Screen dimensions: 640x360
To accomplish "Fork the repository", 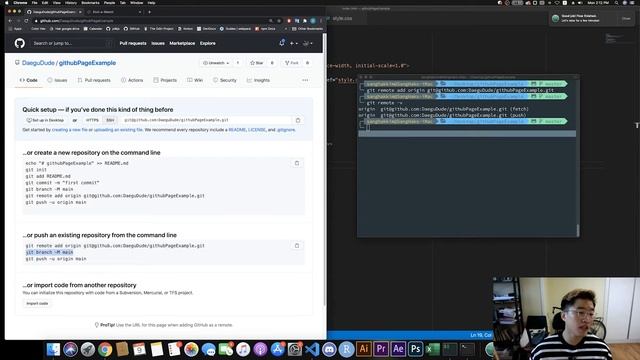I will 292,63.
